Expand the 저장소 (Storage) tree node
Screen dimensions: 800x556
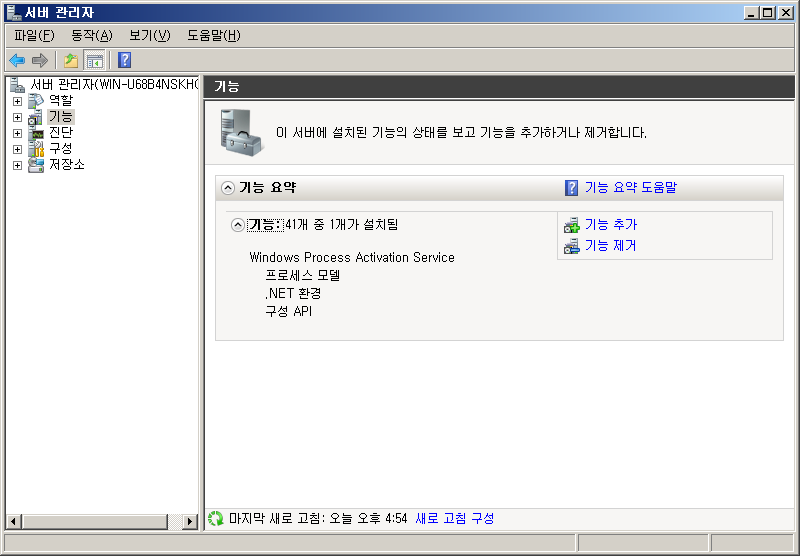coord(17,165)
